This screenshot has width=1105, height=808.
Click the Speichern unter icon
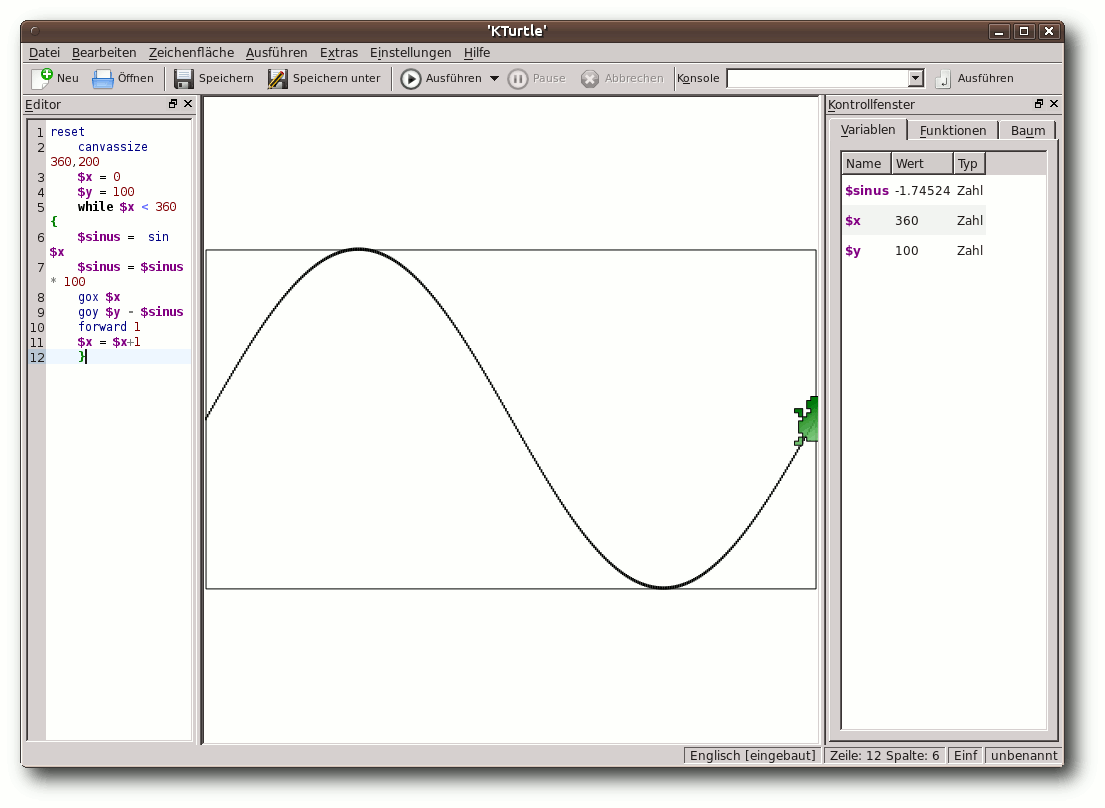[278, 79]
